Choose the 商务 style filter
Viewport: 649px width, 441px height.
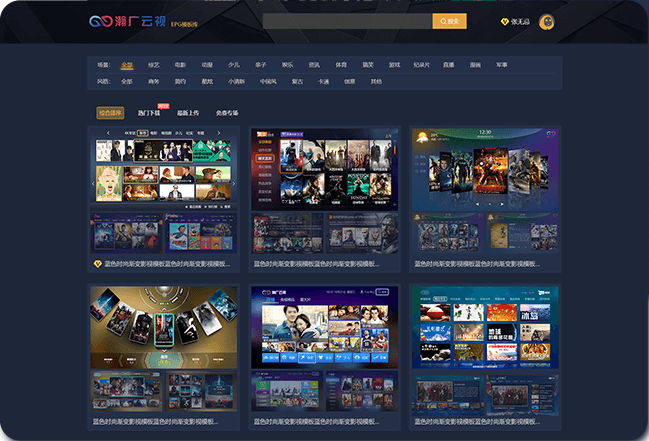click(154, 82)
